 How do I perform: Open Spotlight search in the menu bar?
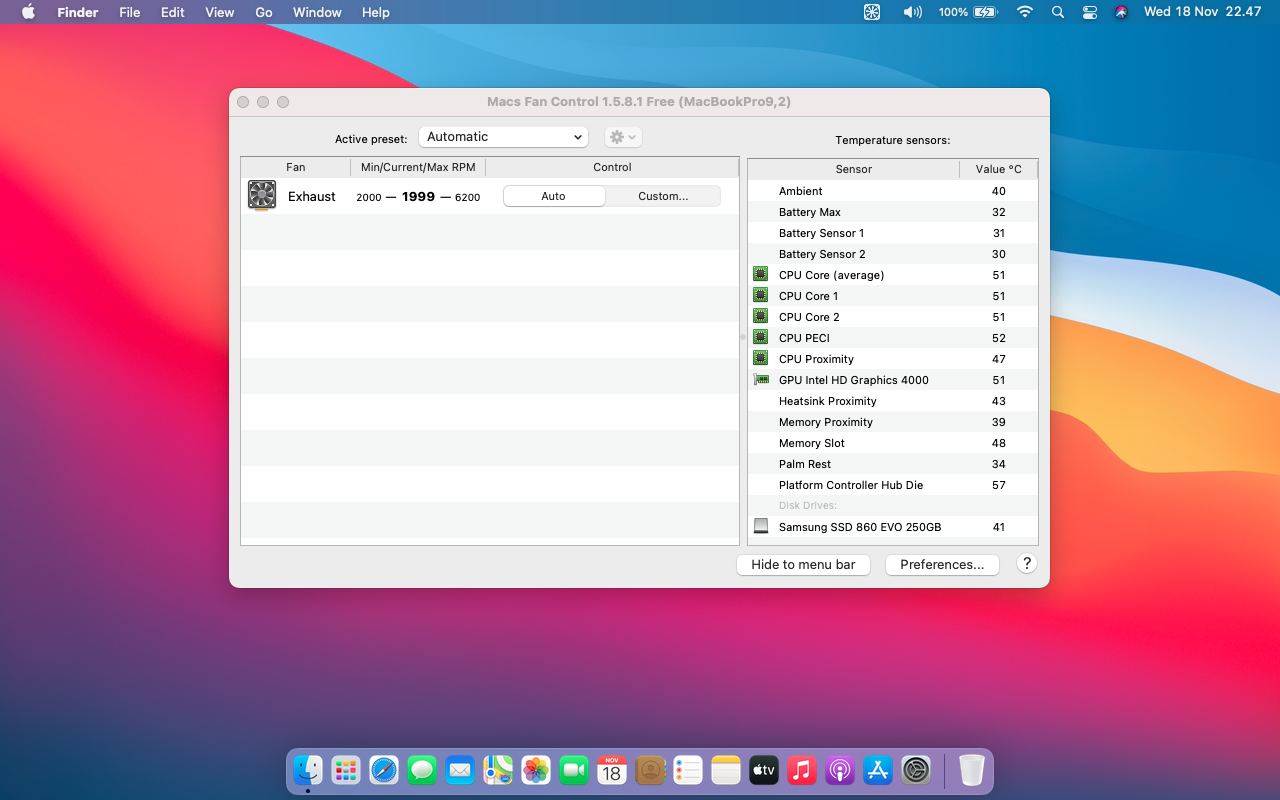coord(1058,12)
